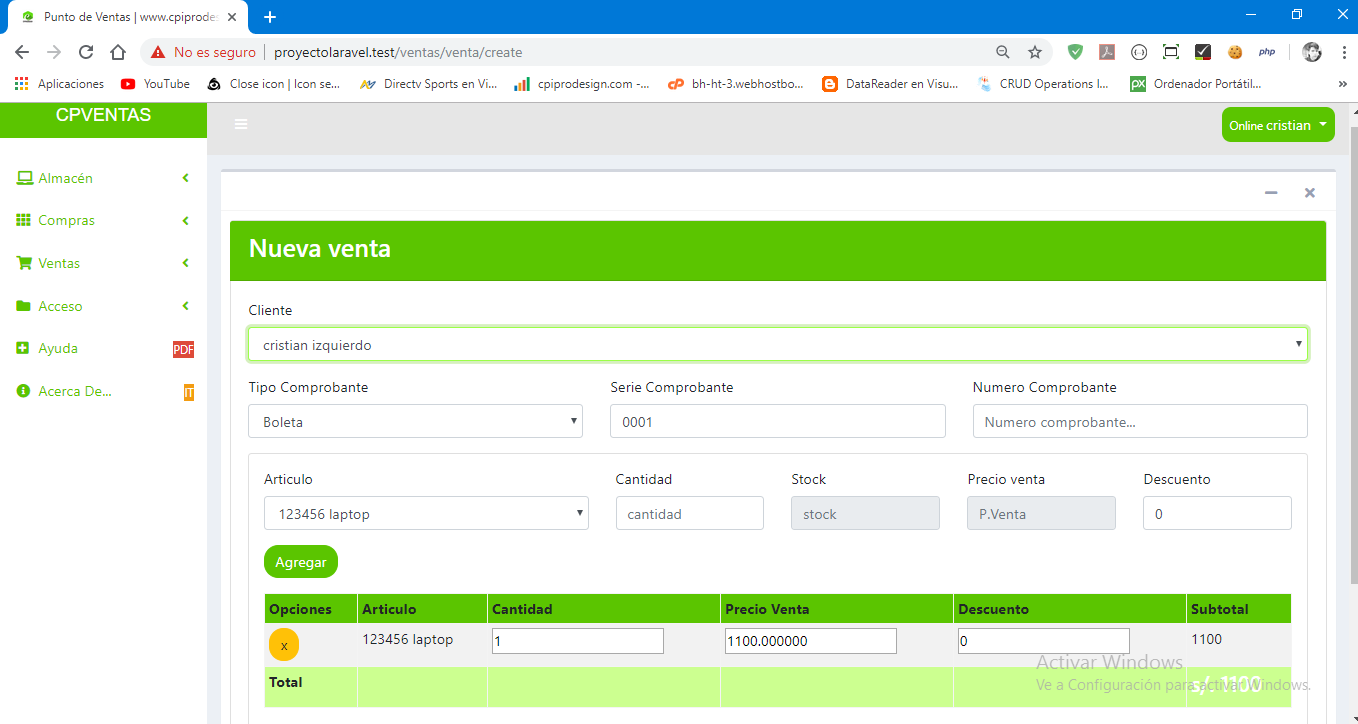Open the Tipo Comprobante dropdown

click(415, 422)
